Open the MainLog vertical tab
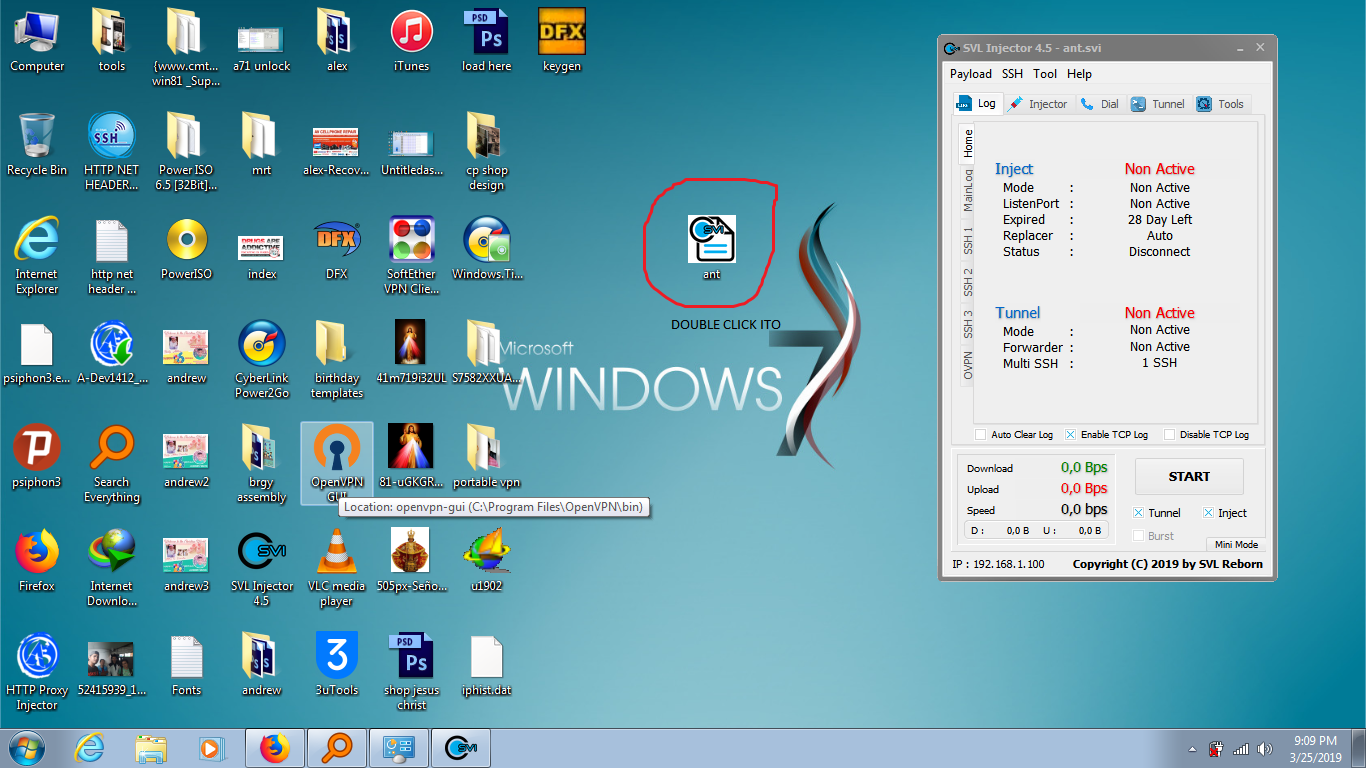Screen dimensions: 1366x768 coord(967,190)
